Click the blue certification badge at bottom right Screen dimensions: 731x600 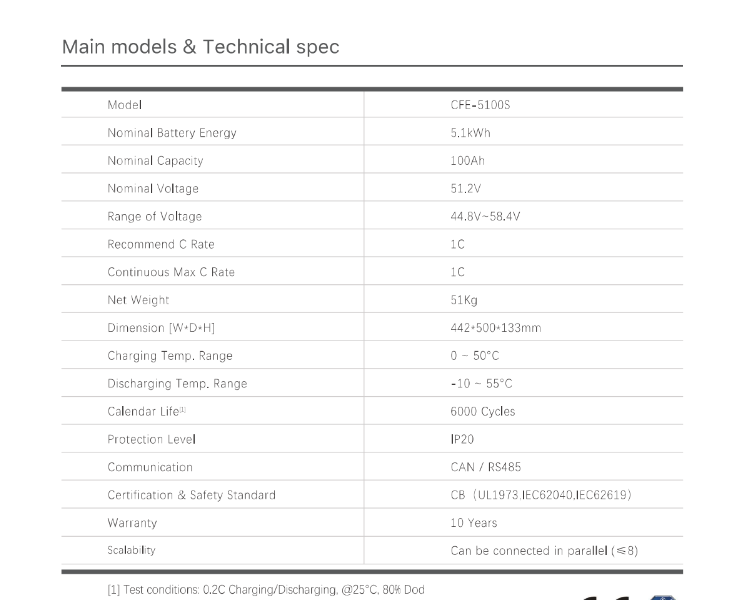point(664,597)
